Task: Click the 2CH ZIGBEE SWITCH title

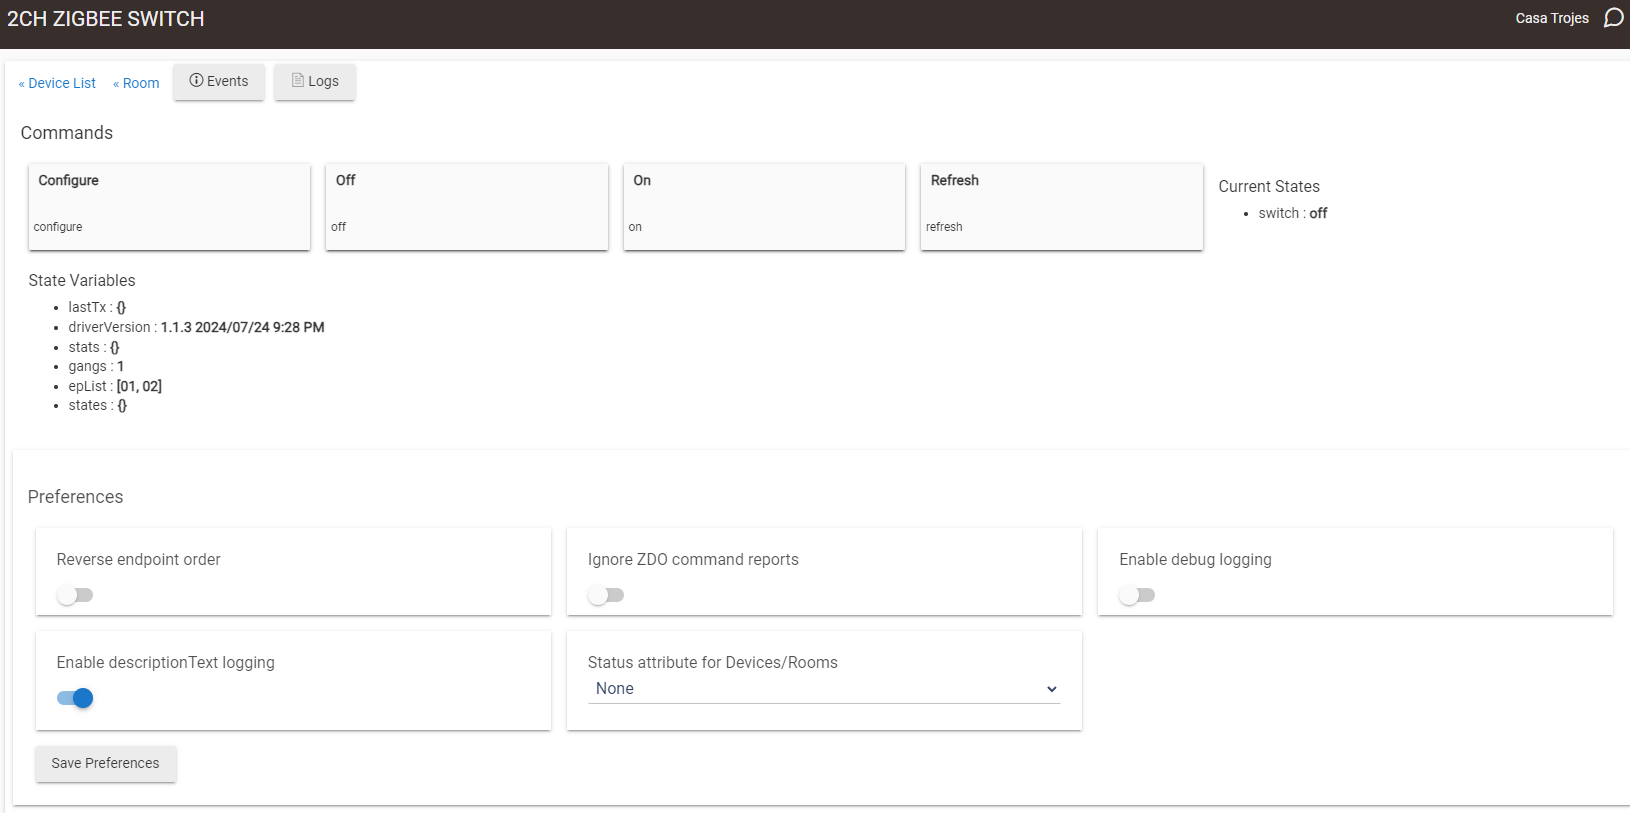Action: [x=106, y=19]
